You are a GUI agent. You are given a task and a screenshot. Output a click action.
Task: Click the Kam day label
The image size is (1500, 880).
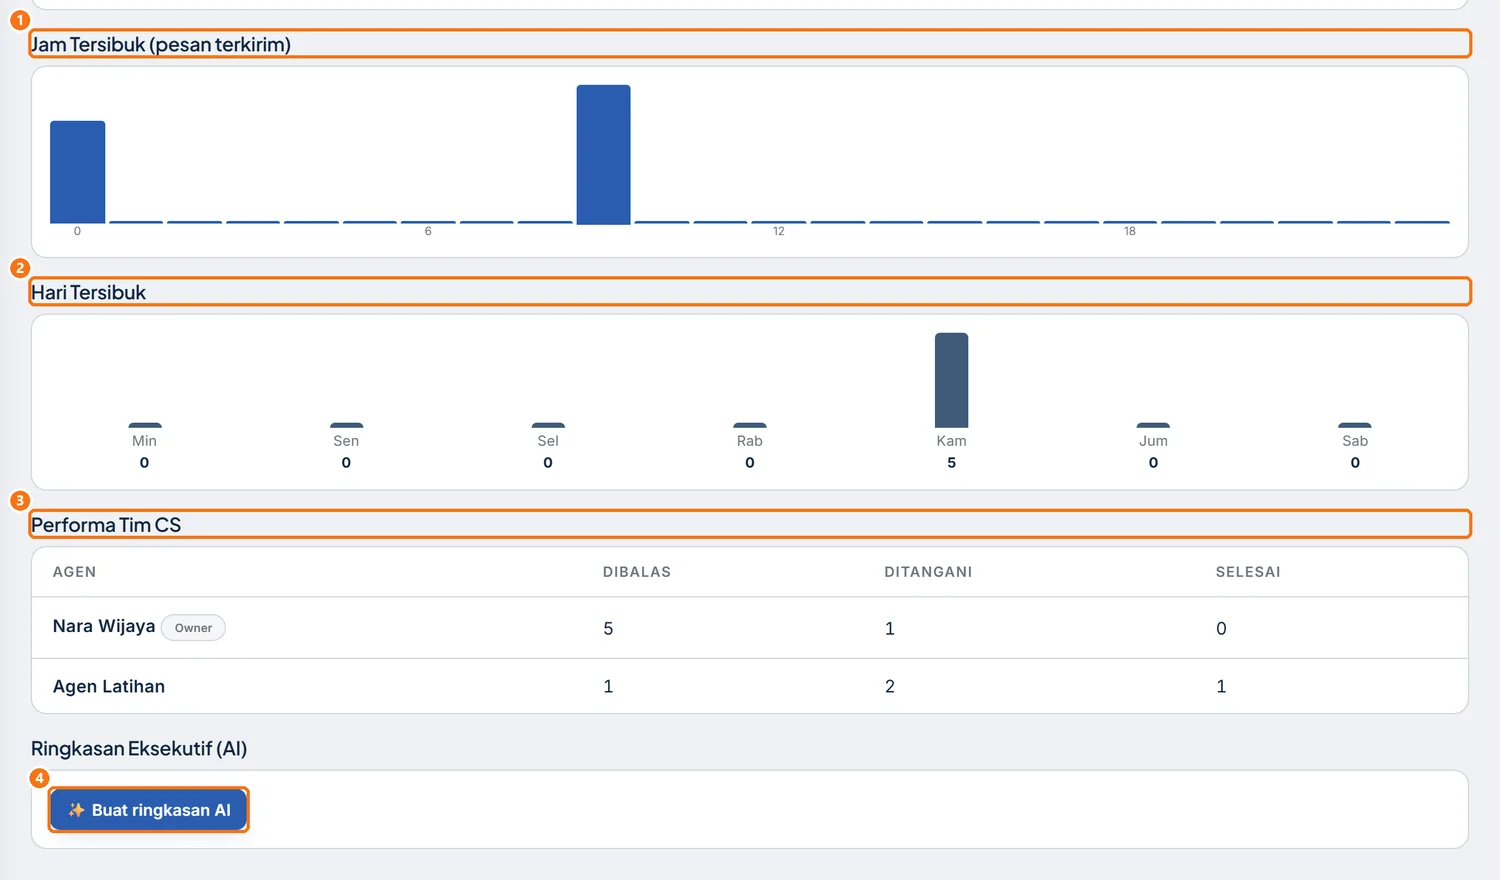pos(951,441)
